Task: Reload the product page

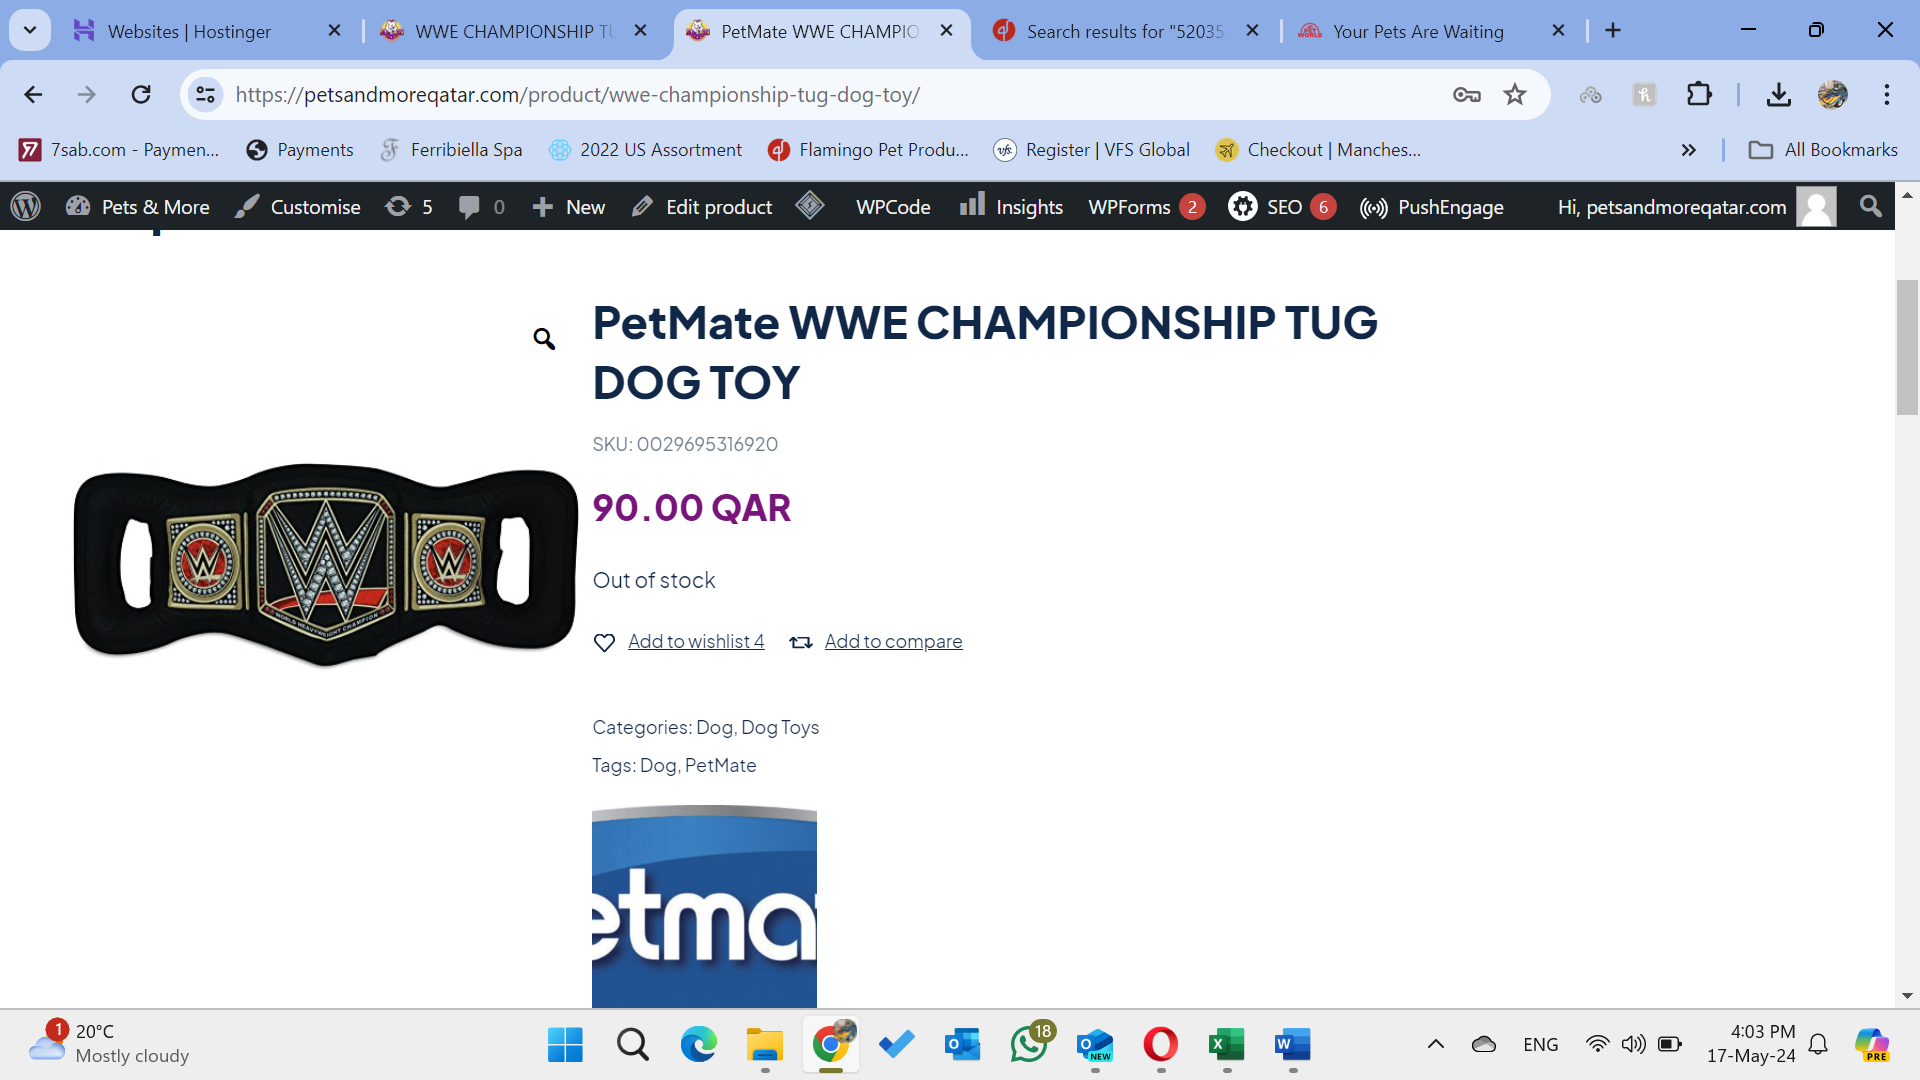Action: click(141, 95)
